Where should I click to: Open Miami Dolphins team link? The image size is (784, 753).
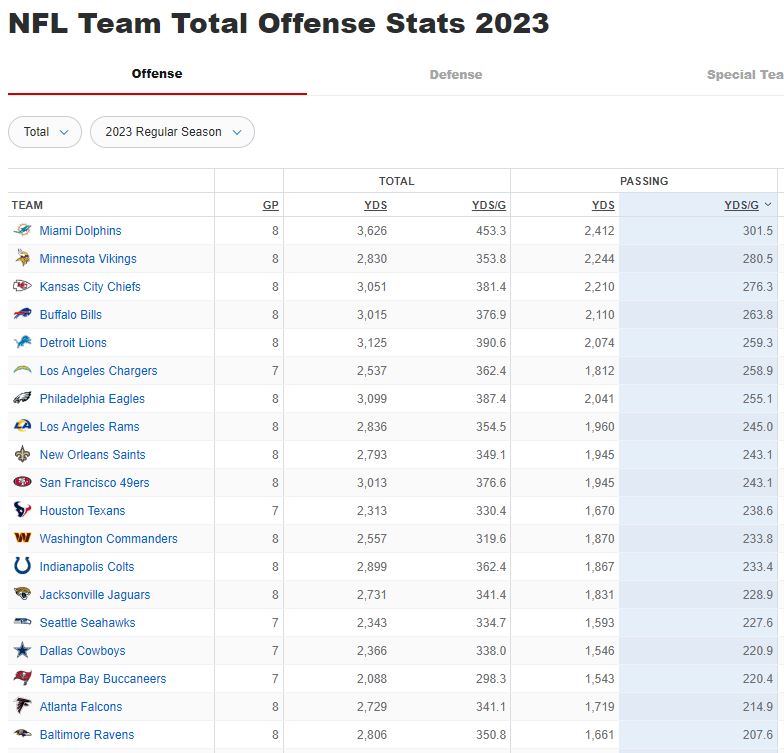coord(80,230)
